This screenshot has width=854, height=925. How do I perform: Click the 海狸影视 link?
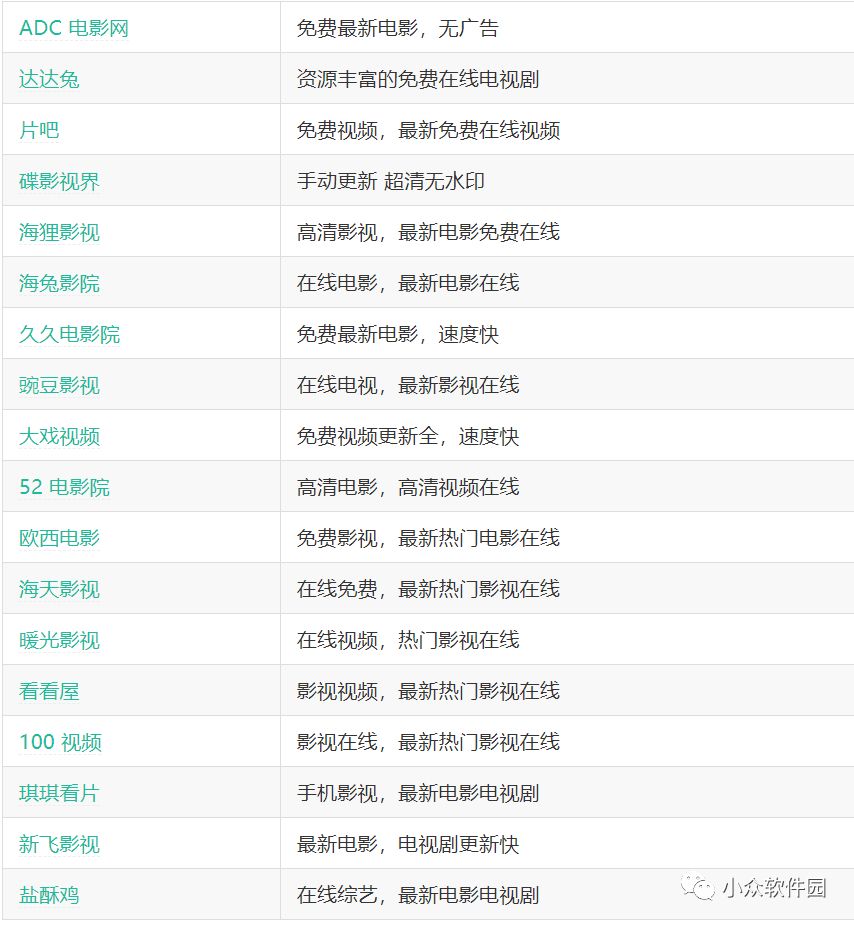click(55, 231)
